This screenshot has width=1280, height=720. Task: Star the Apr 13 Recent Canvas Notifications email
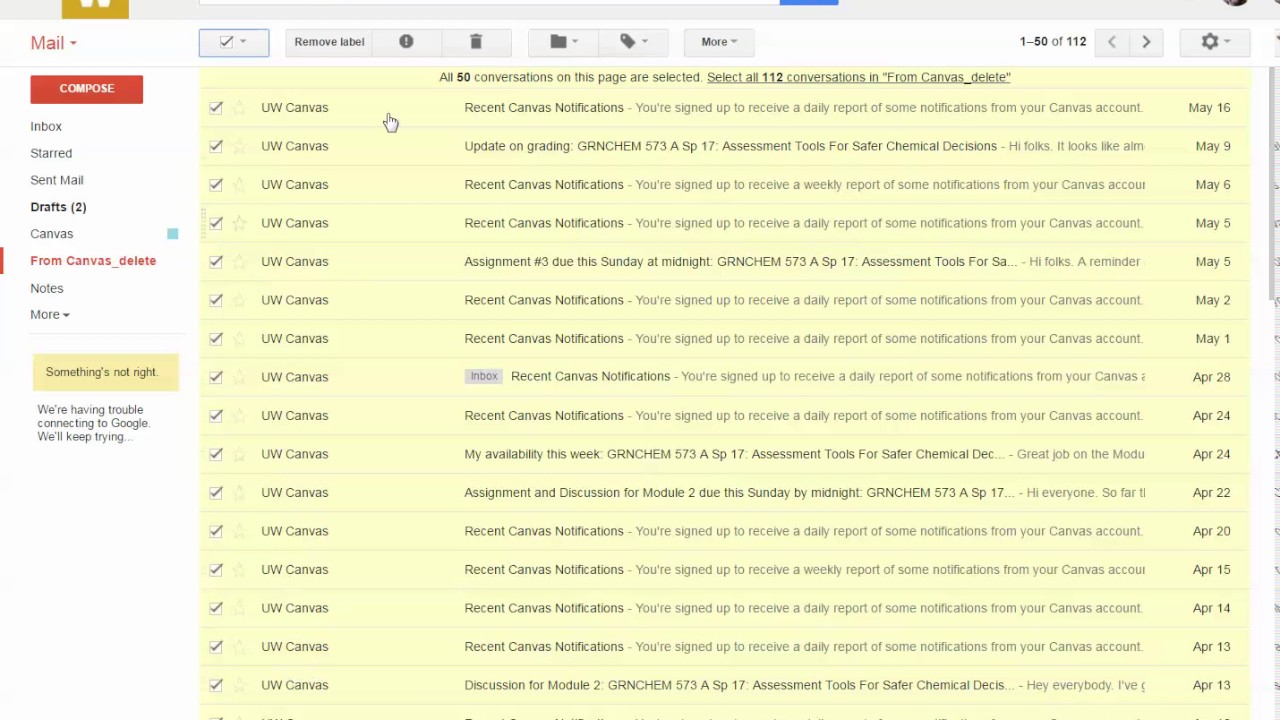[239, 646]
